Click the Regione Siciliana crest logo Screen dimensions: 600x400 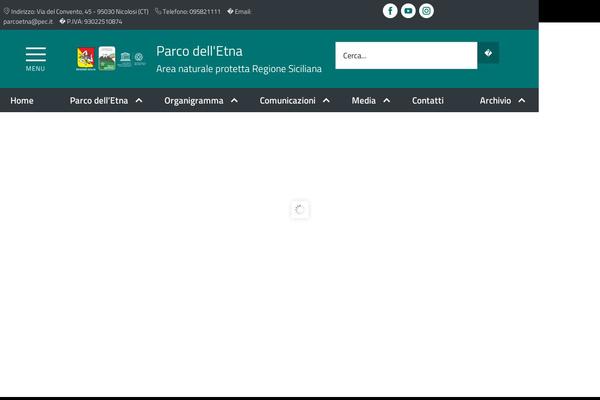pyautogui.click(x=86, y=59)
